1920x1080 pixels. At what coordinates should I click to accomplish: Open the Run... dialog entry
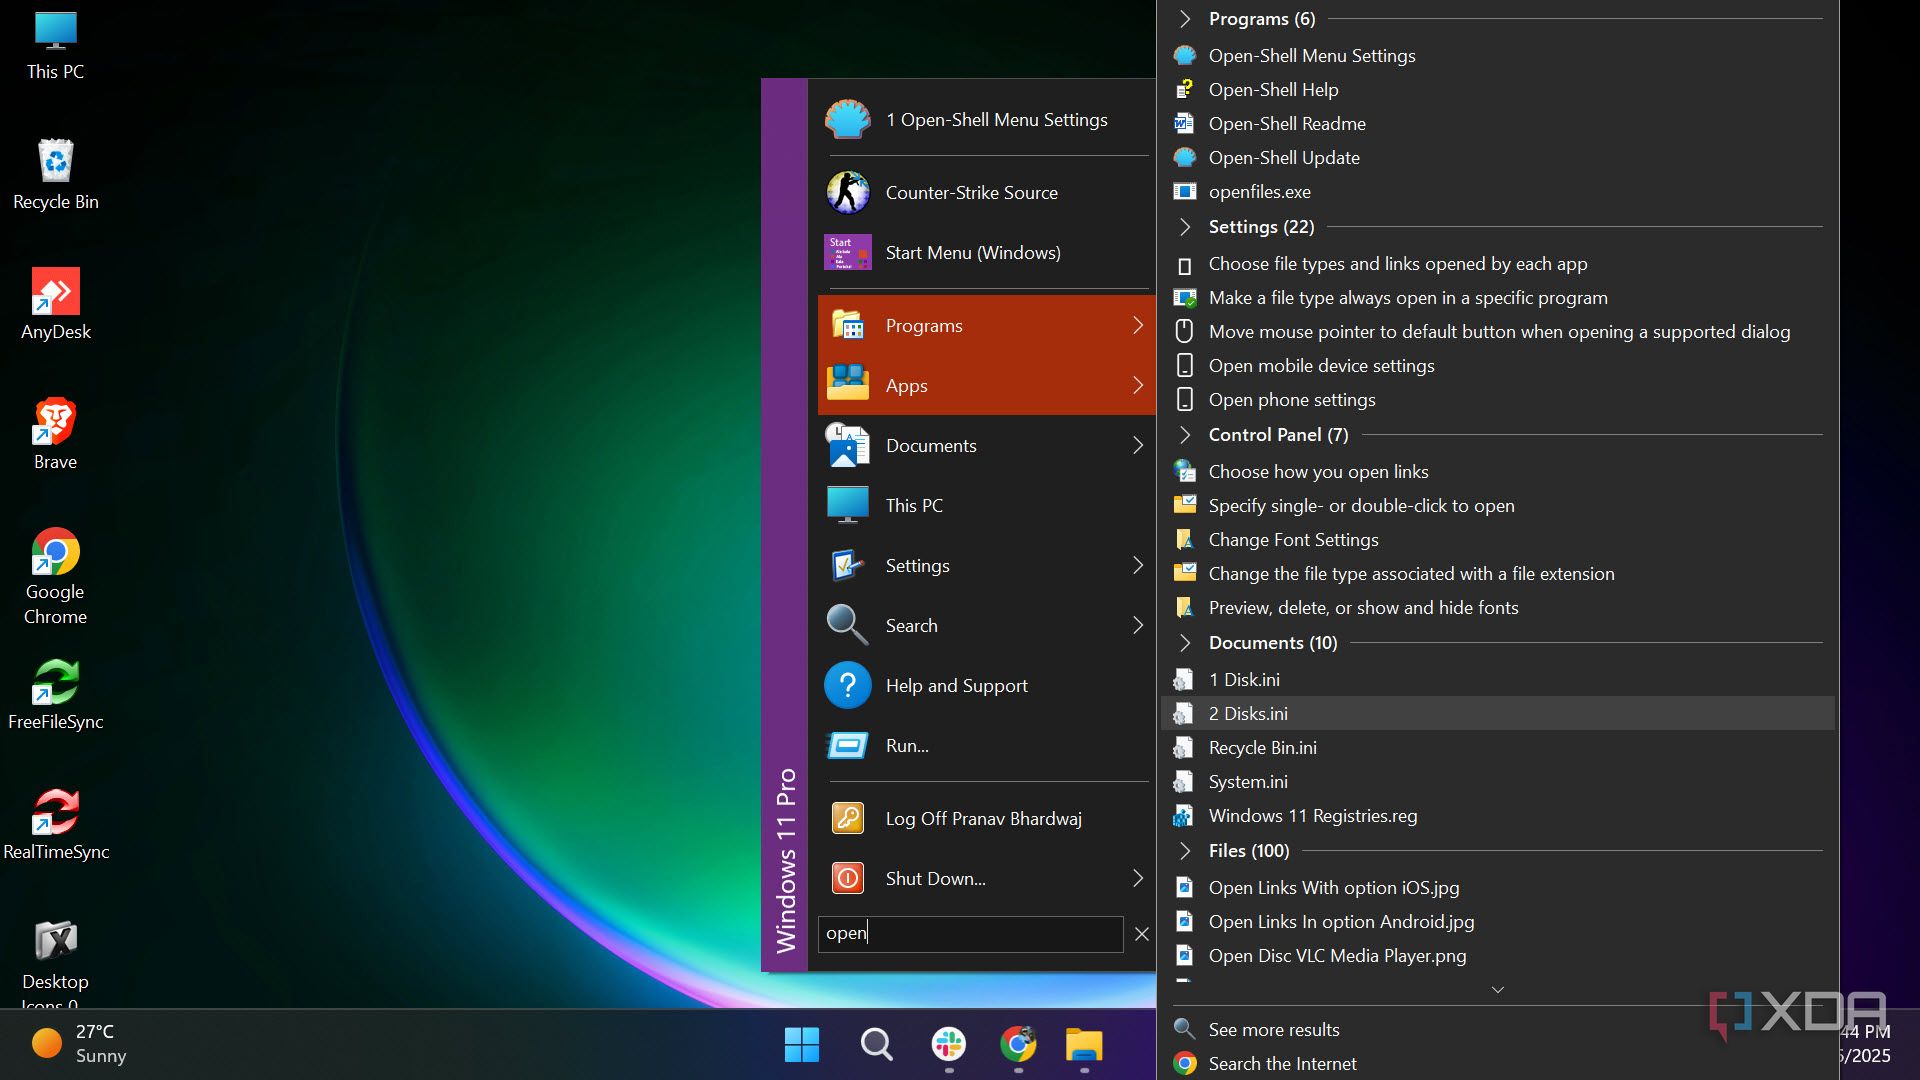click(906, 746)
